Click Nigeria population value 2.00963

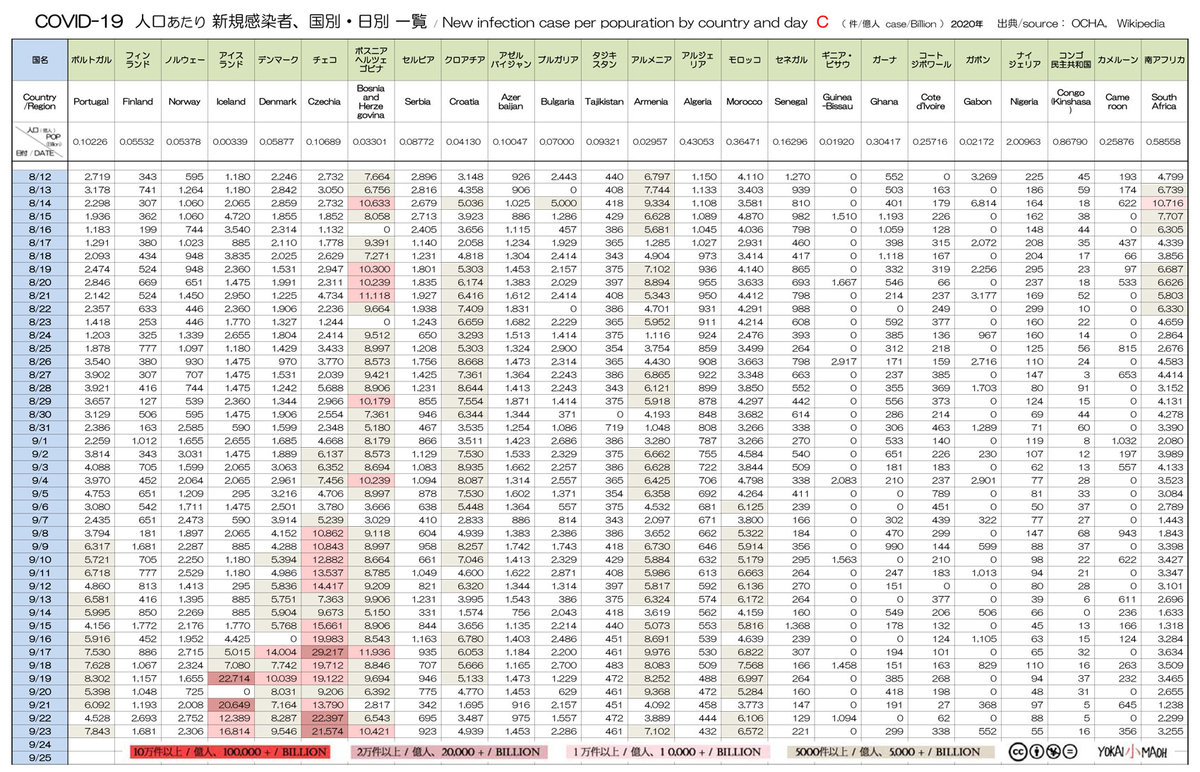tap(1024, 143)
